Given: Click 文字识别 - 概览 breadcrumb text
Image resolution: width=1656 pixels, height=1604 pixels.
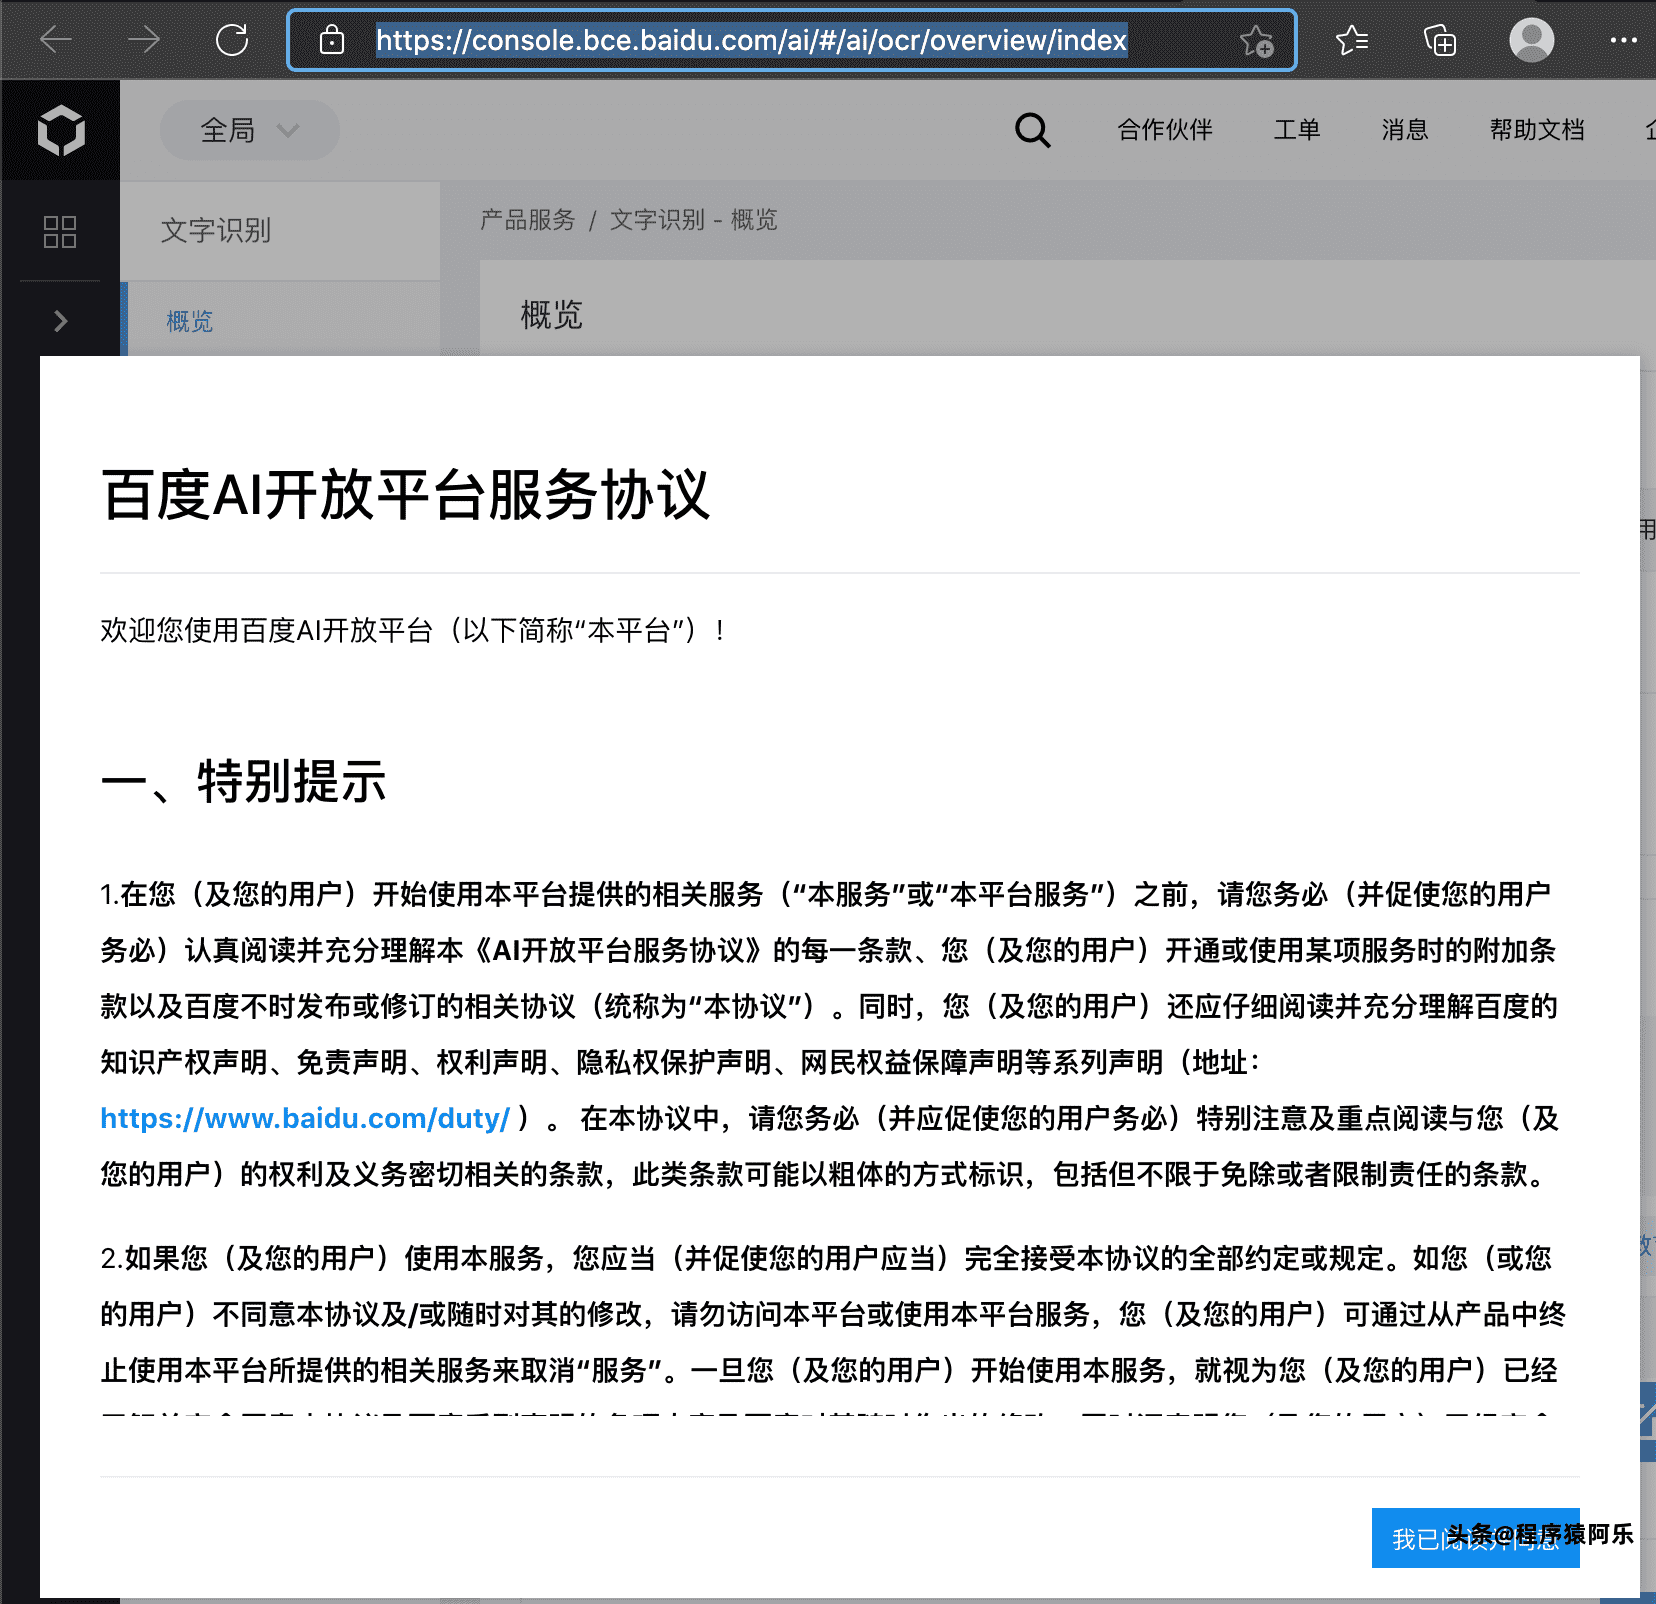Looking at the screenshot, I should coord(693,220).
